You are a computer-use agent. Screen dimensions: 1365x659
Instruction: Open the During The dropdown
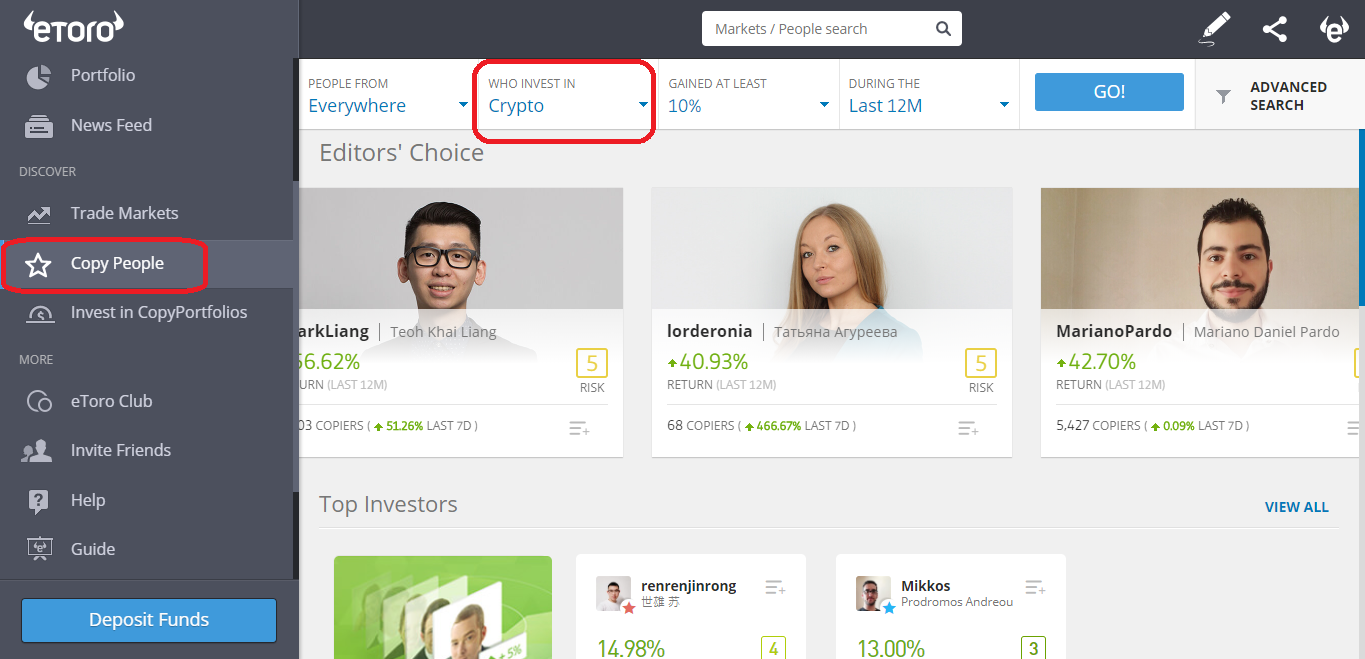pyautogui.click(x=929, y=96)
